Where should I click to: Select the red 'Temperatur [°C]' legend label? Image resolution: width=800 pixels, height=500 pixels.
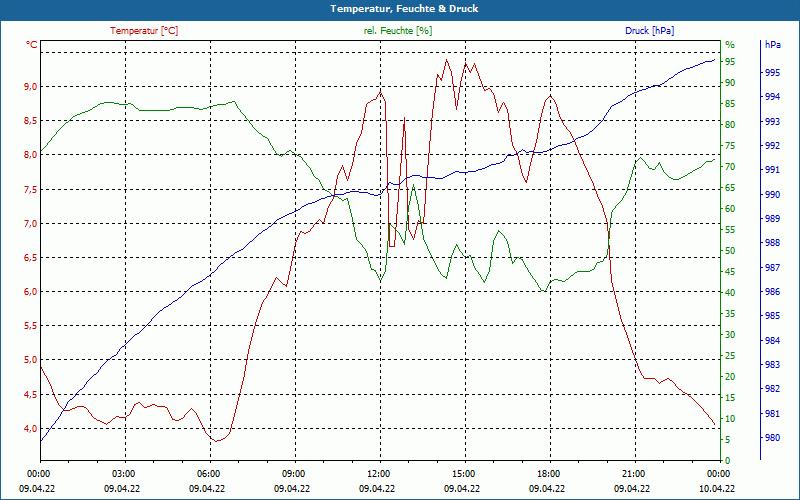click(144, 31)
